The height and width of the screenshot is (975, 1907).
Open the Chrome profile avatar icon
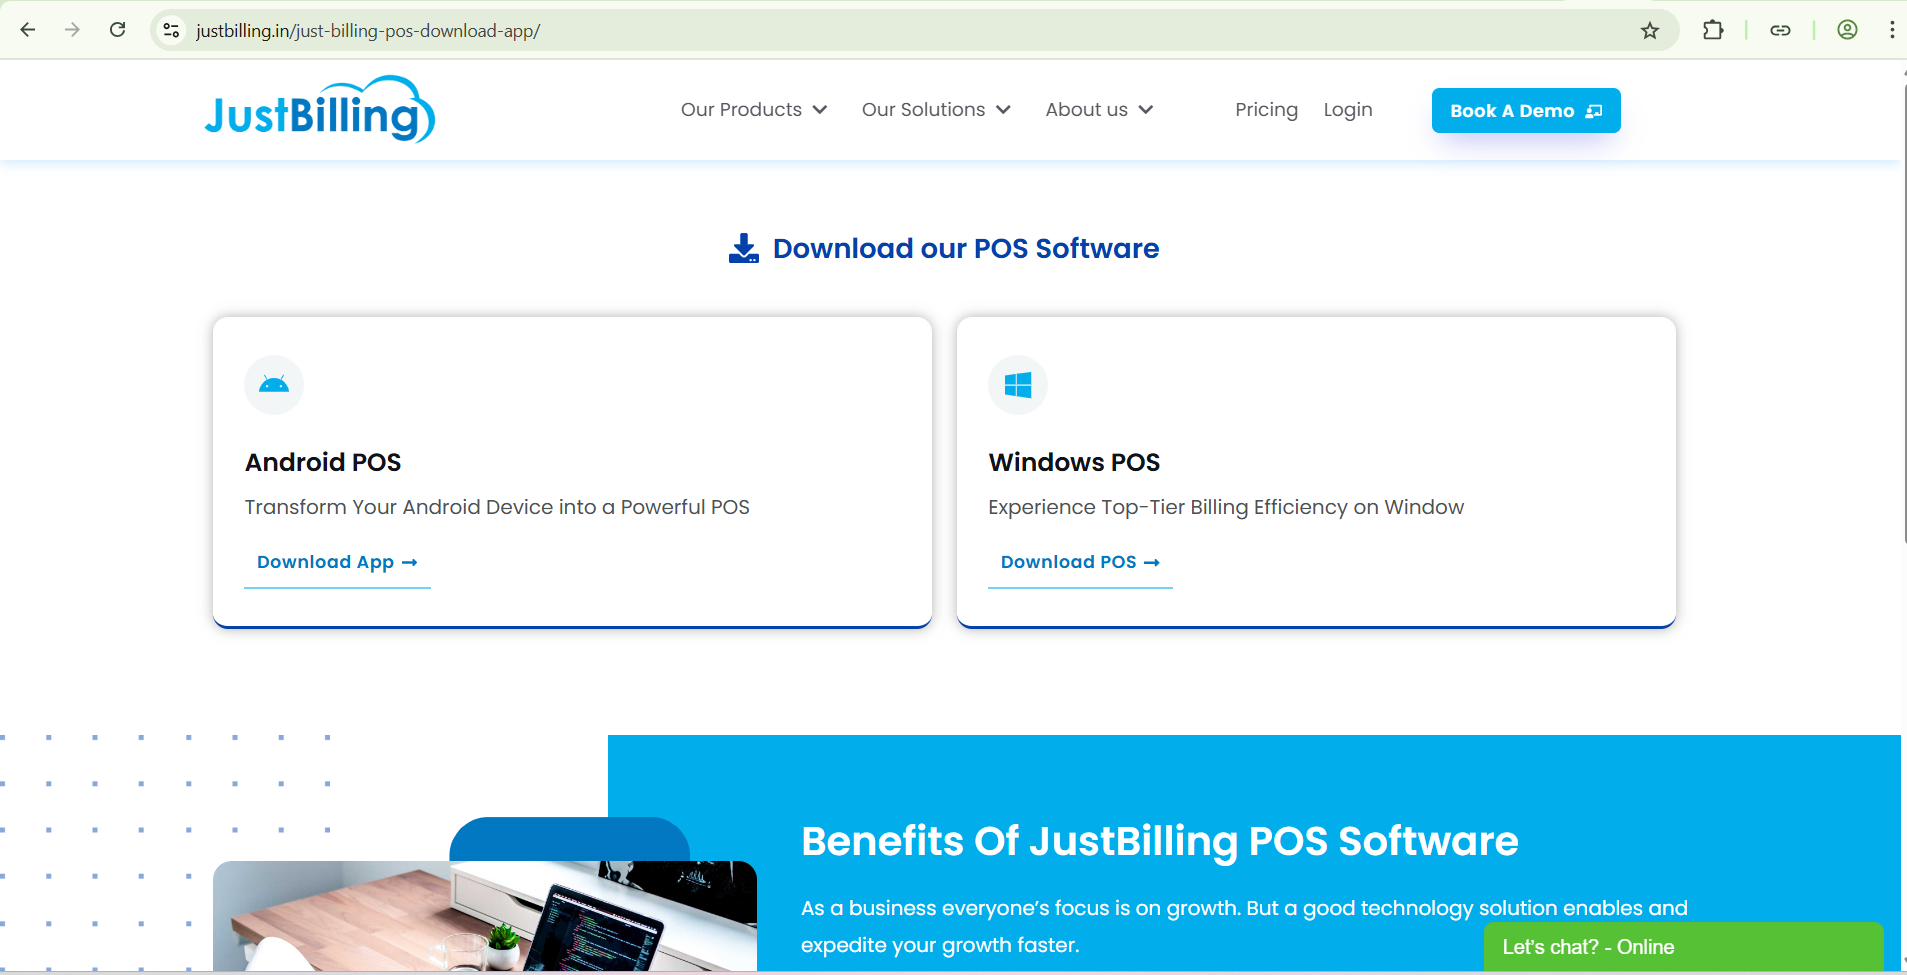(x=1847, y=30)
